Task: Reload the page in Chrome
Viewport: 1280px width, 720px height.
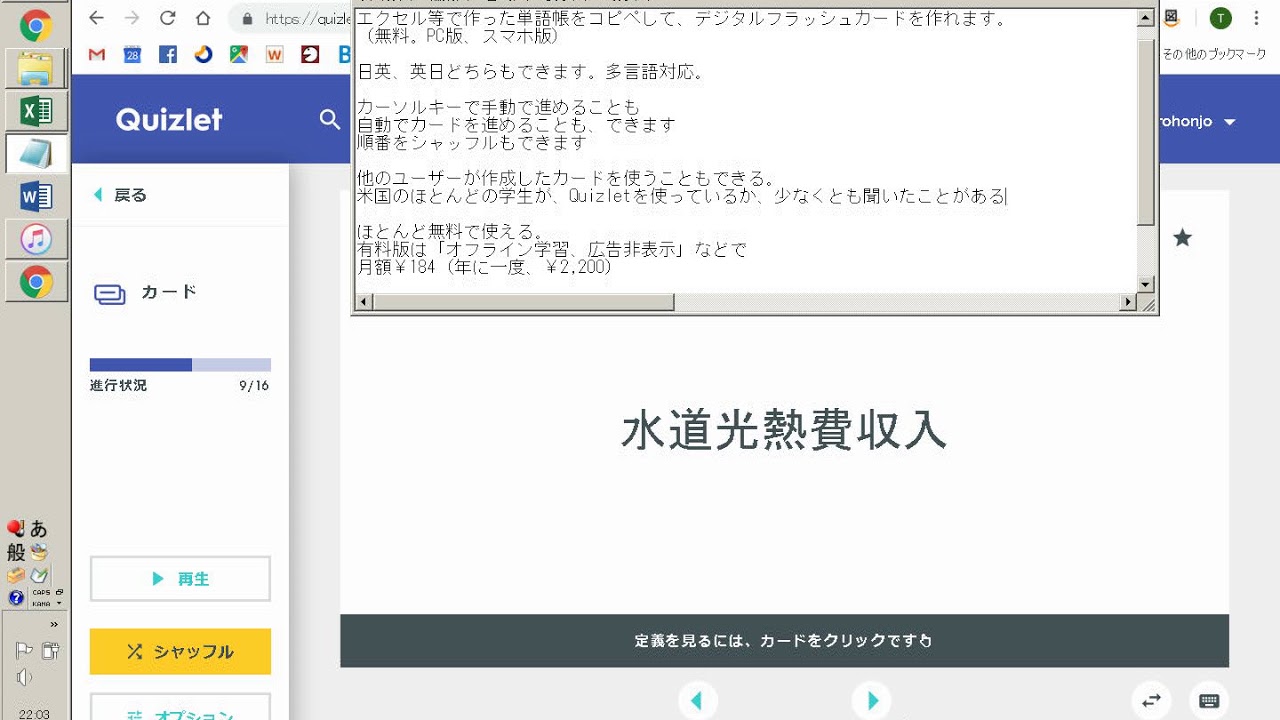Action: 168,18
